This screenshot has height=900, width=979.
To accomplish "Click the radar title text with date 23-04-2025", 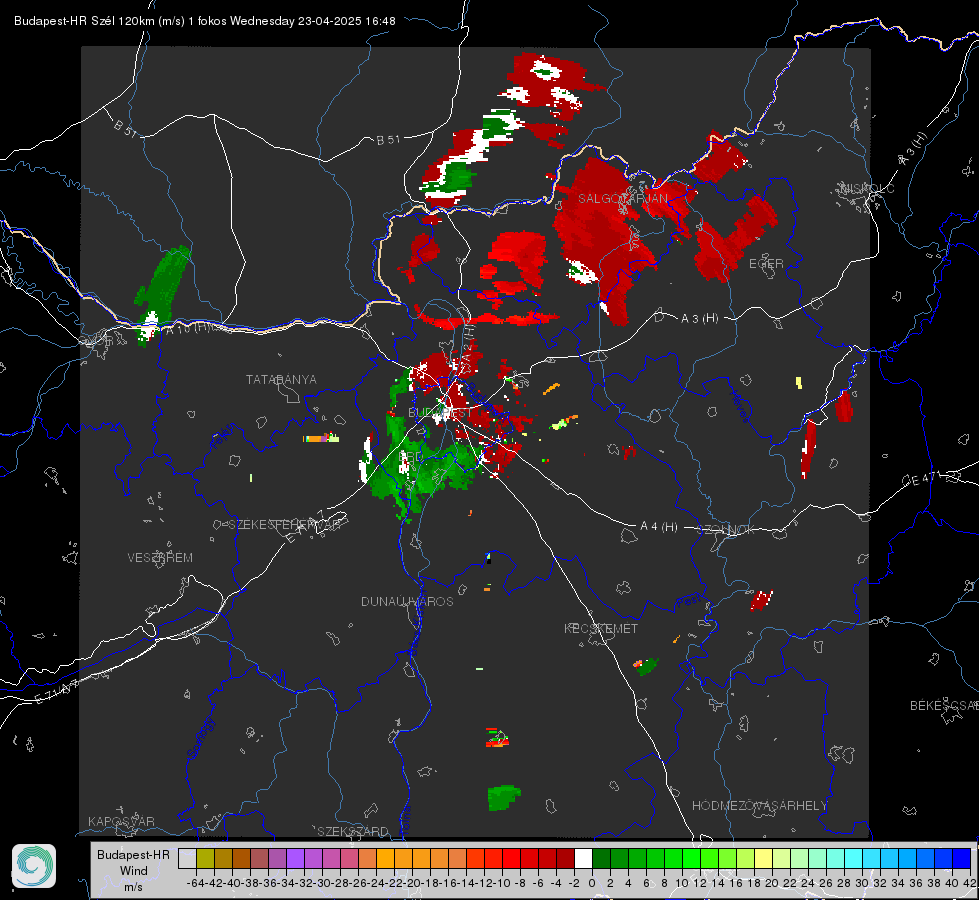I will click(205, 21).
